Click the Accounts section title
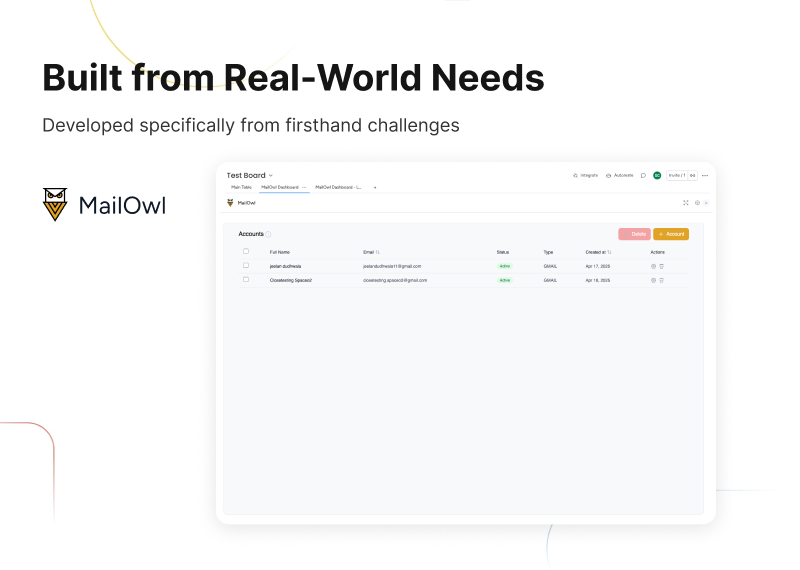This screenshot has width=800, height=570. [251, 234]
